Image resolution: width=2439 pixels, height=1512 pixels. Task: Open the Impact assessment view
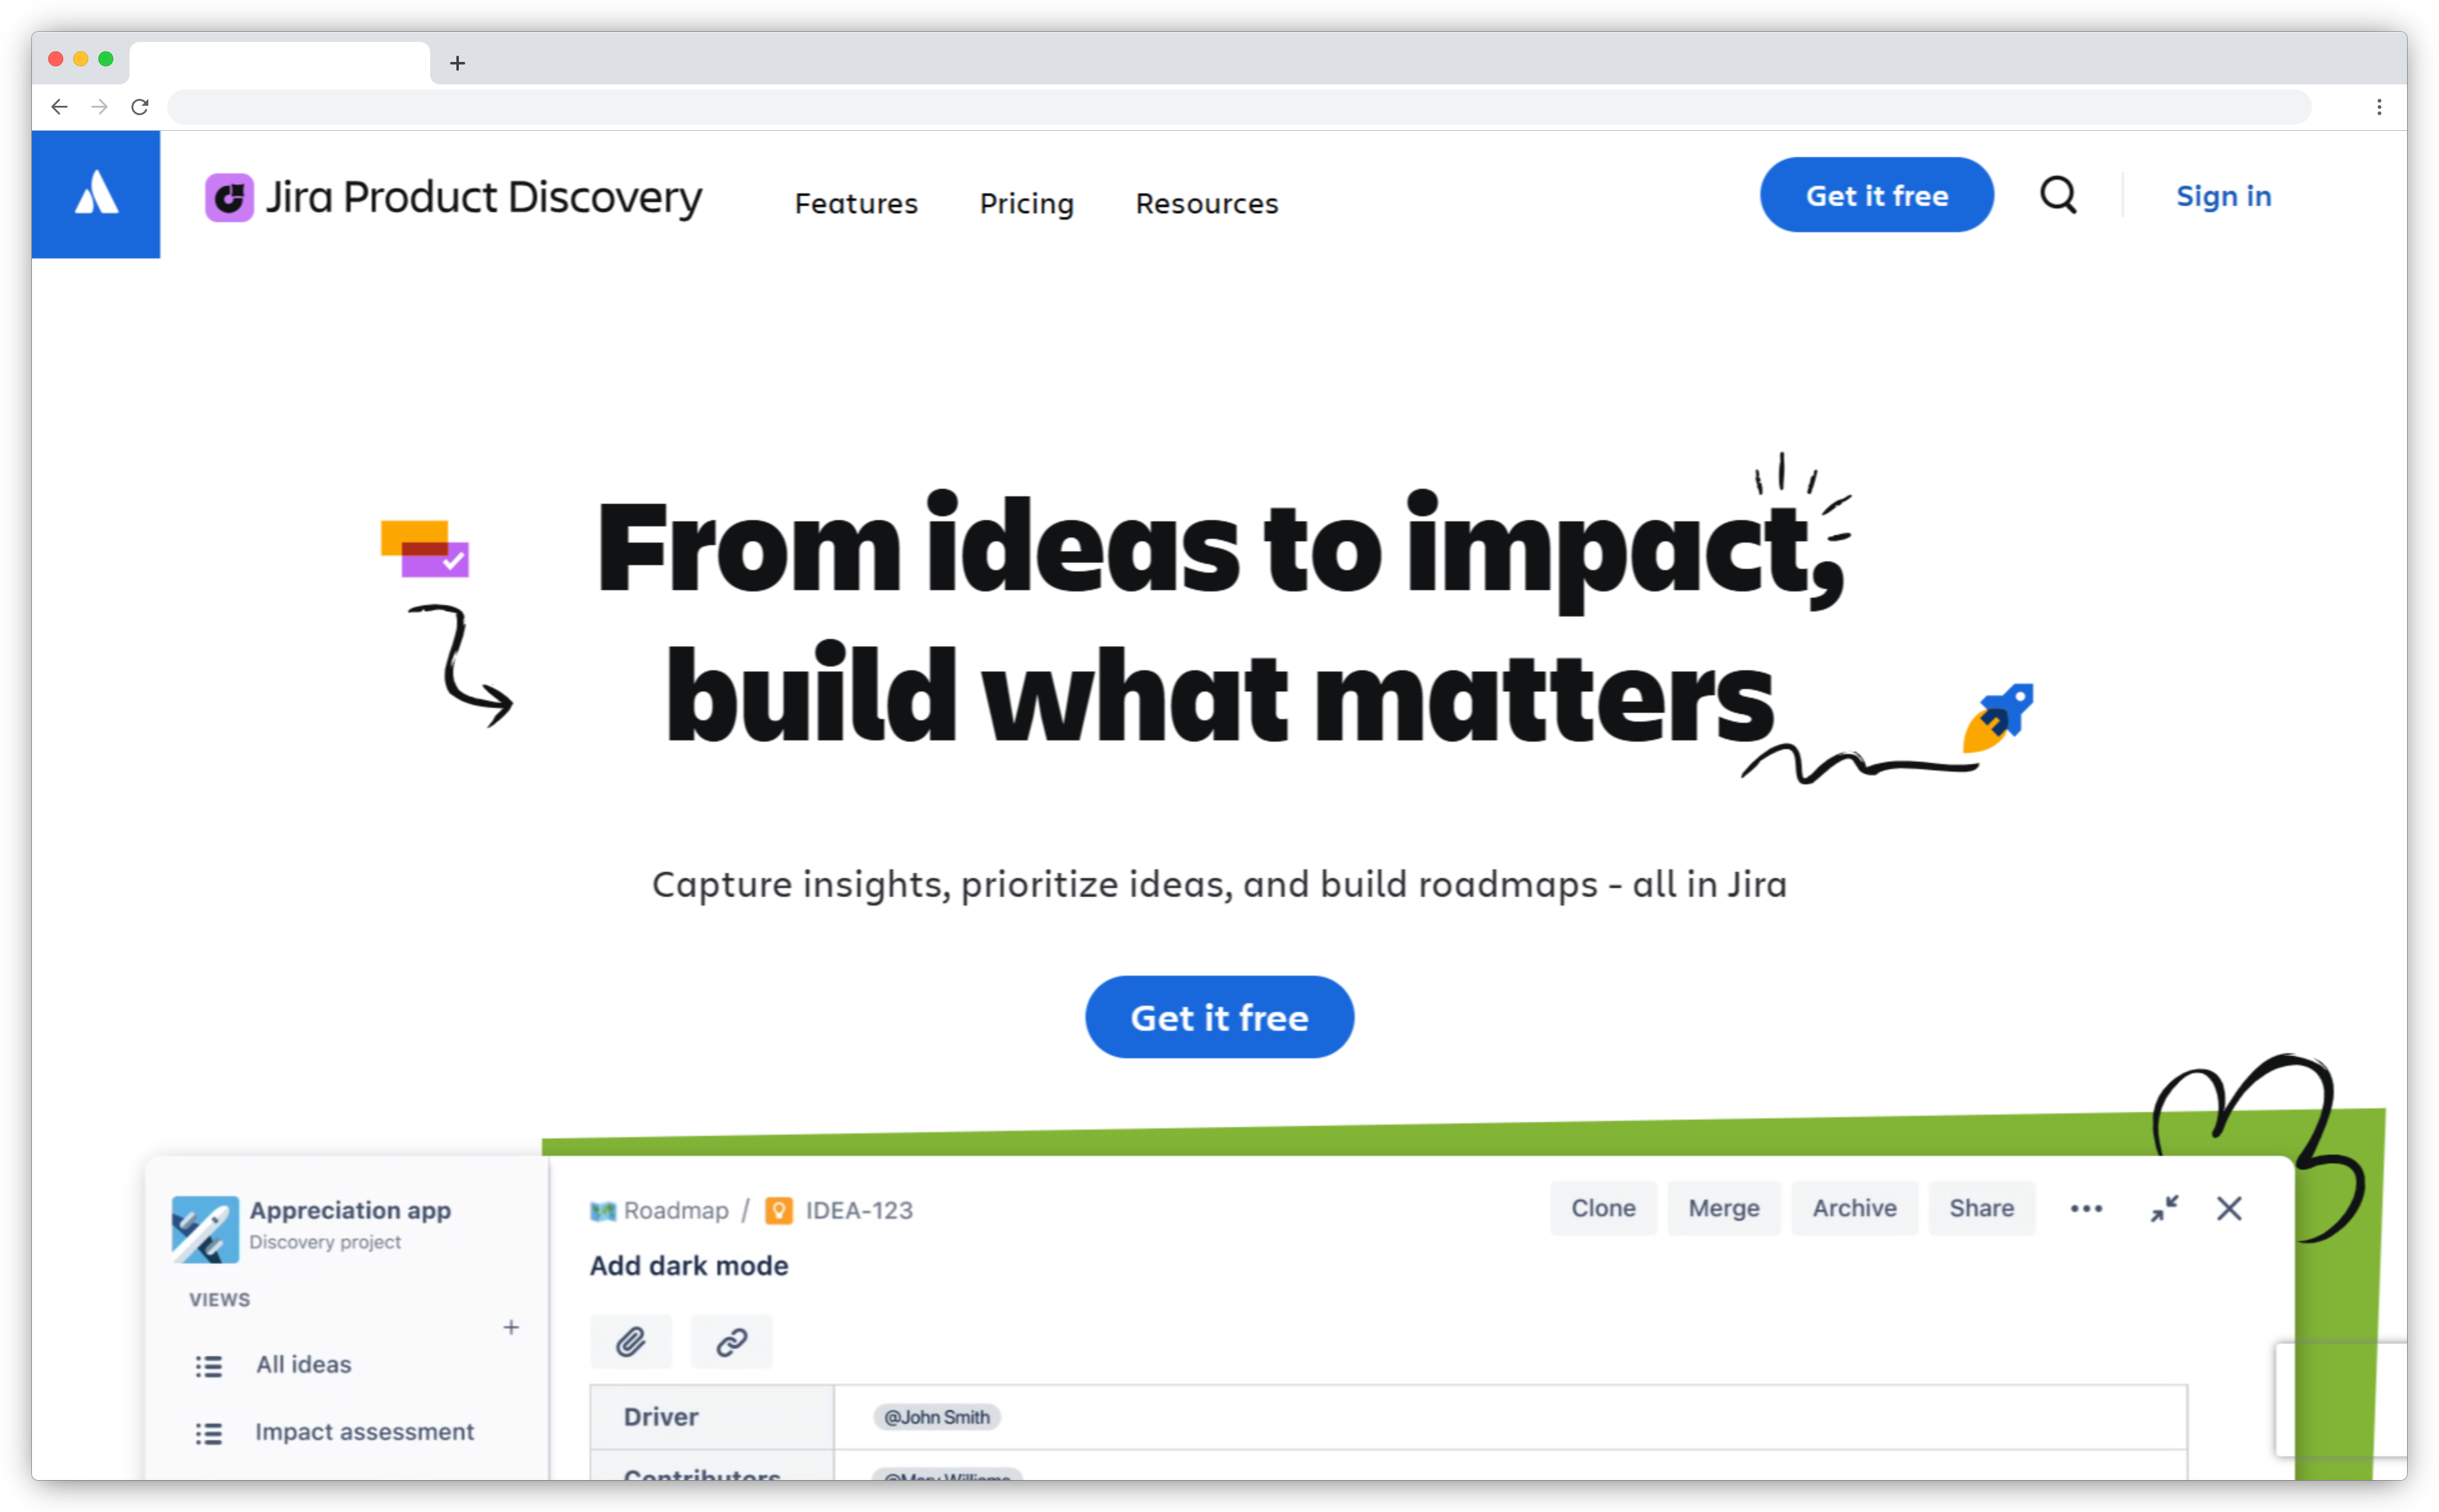click(x=364, y=1432)
